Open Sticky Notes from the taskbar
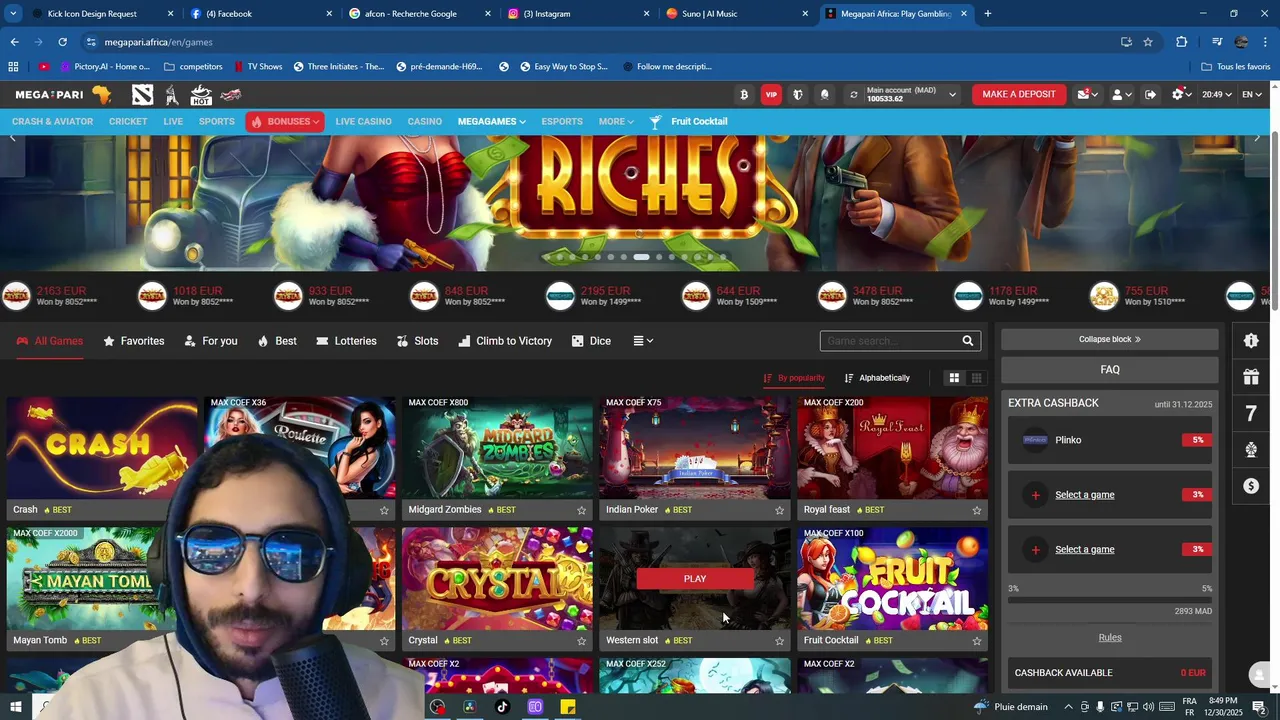 (567, 707)
